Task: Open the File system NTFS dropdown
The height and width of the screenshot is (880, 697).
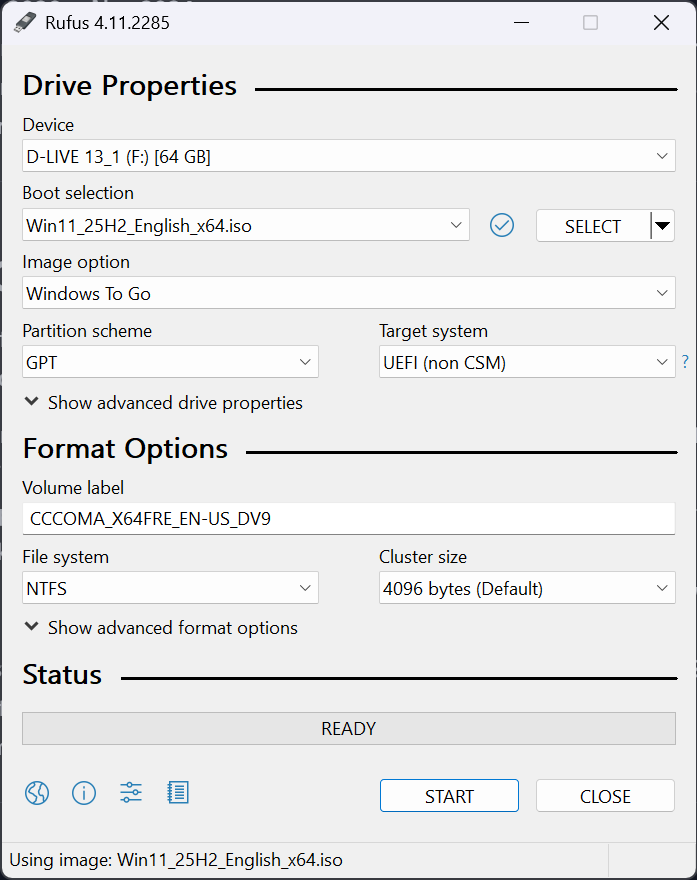Action: (170, 589)
